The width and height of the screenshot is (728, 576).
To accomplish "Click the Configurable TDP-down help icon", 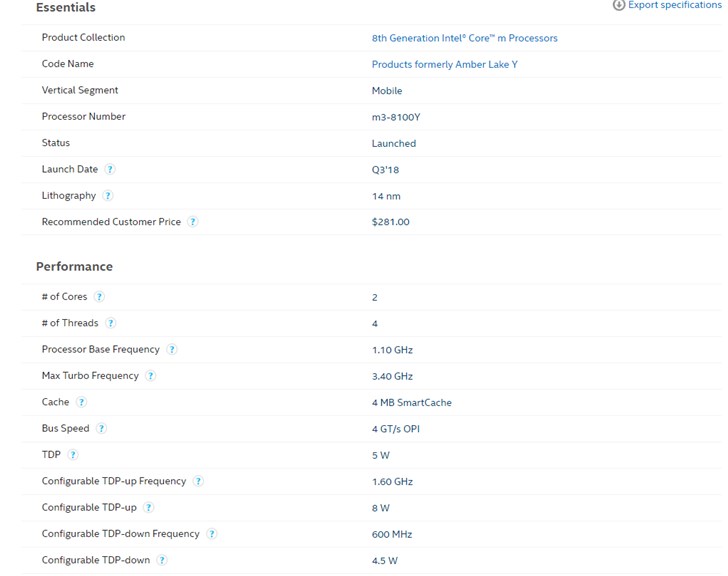I will (162, 560).
